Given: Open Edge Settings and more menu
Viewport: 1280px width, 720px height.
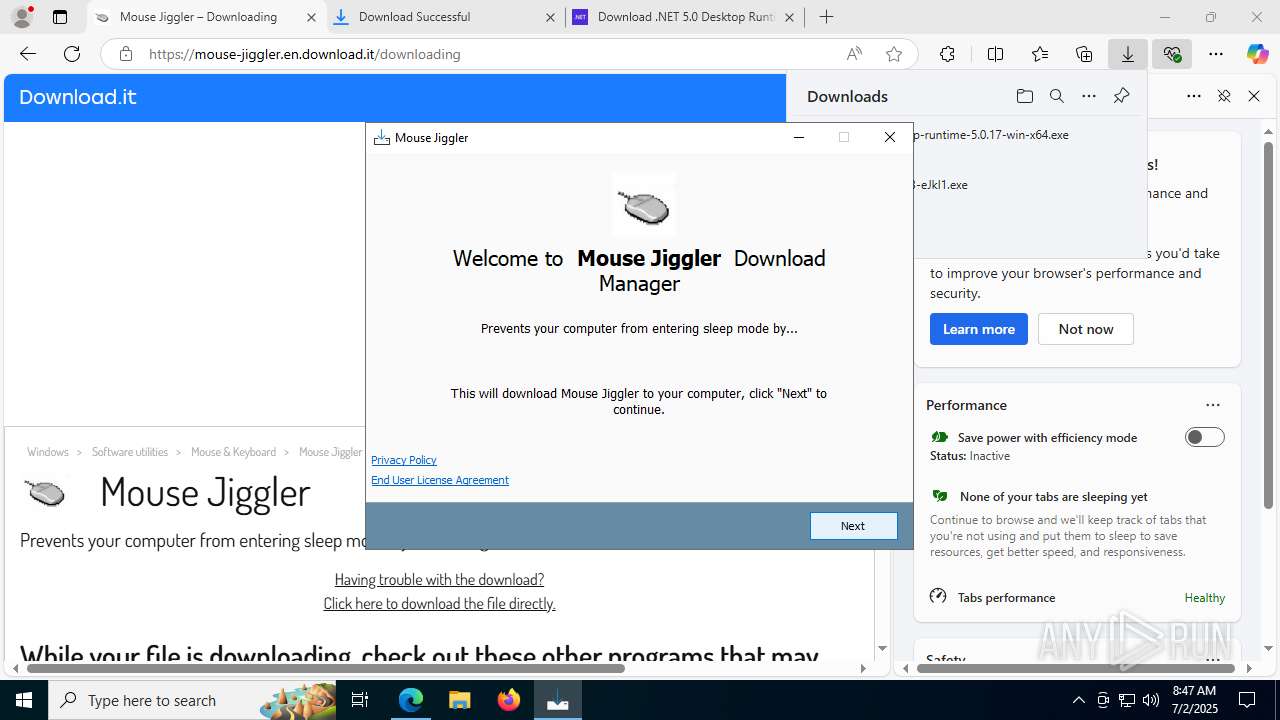Looking at the screenshot, I should pos(1216,54).
